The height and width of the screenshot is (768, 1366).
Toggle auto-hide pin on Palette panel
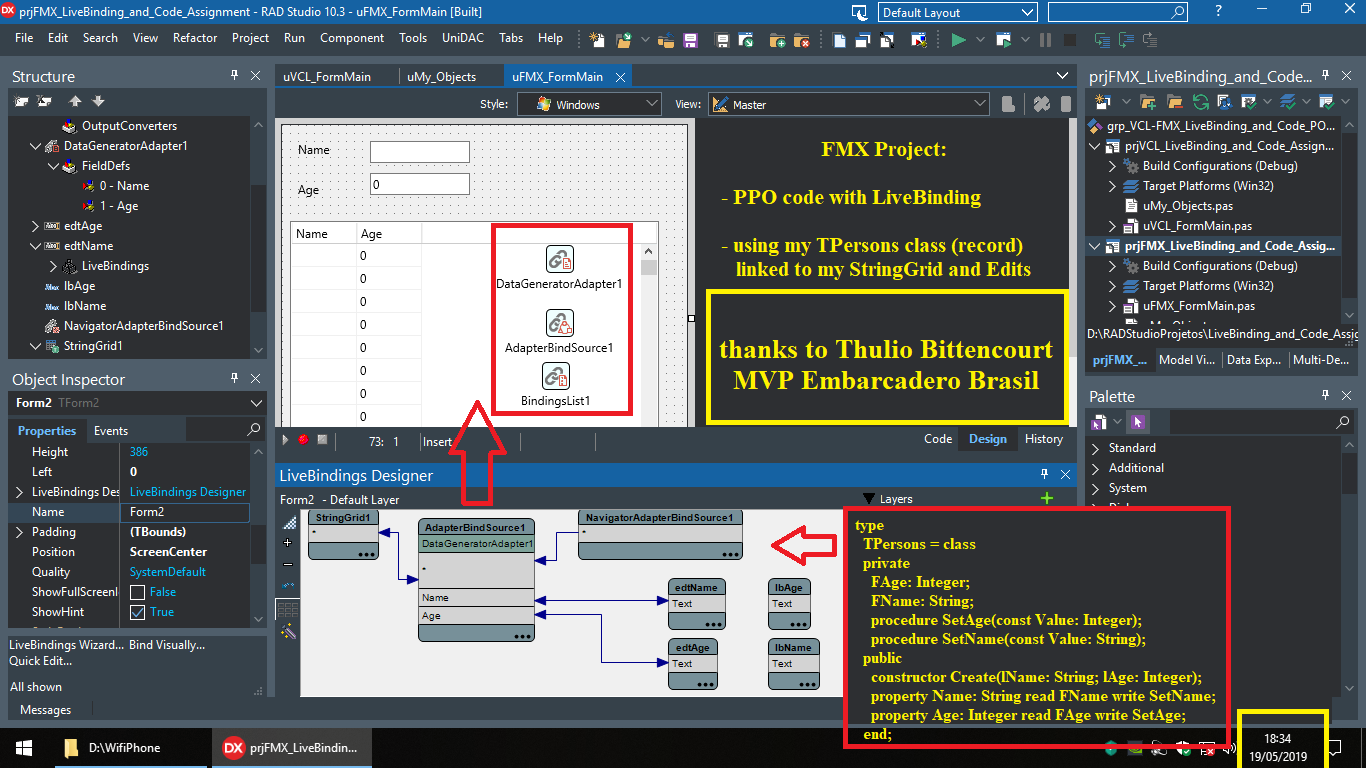(x=1324, y=396)
